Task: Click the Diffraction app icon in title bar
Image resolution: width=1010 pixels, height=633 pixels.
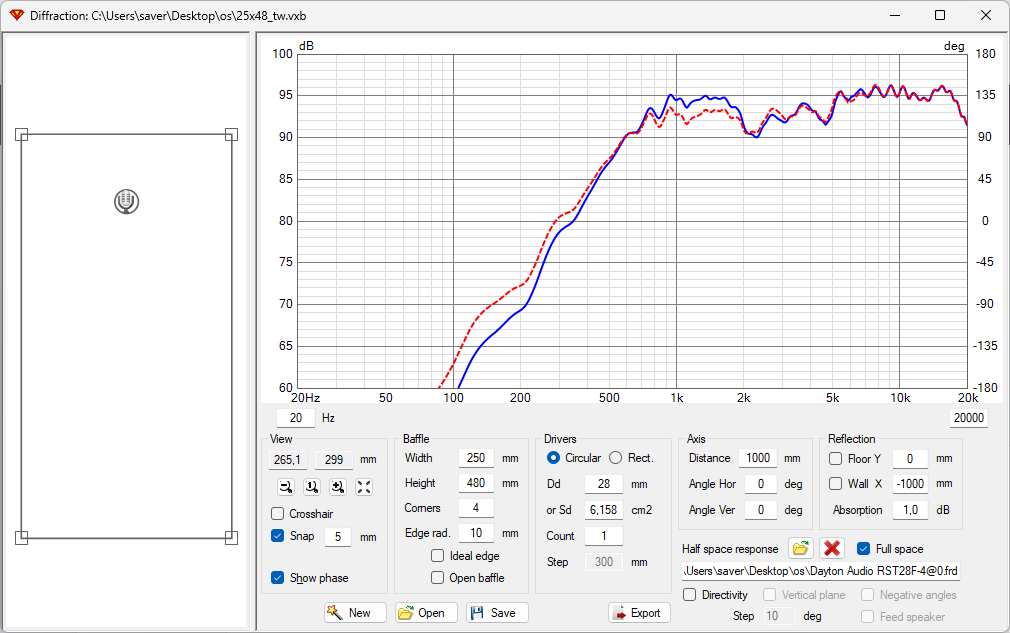Action: pyautogui.click(x=16, y=15)
